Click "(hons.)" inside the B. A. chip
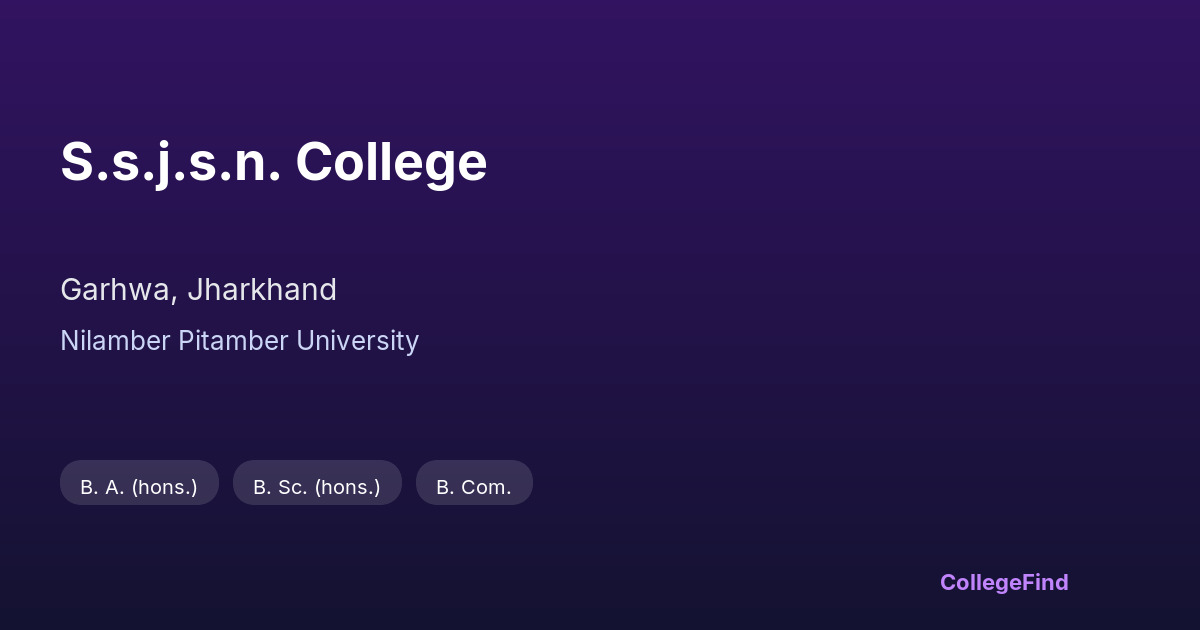 tap(164, 488)
